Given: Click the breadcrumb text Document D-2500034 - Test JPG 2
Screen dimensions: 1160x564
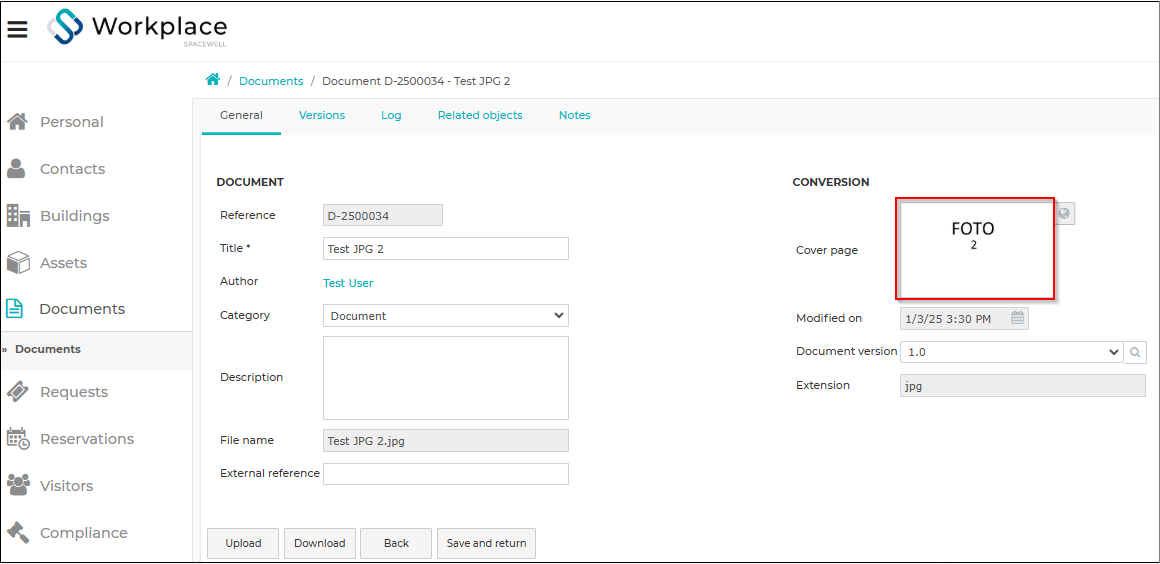Looking at the screenshot, I should point(416,81).
